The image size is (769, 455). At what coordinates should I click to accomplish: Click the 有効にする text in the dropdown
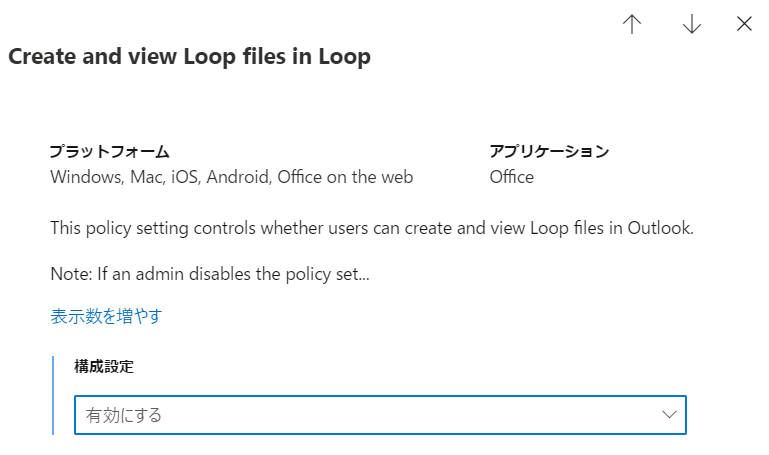(124, 415)
